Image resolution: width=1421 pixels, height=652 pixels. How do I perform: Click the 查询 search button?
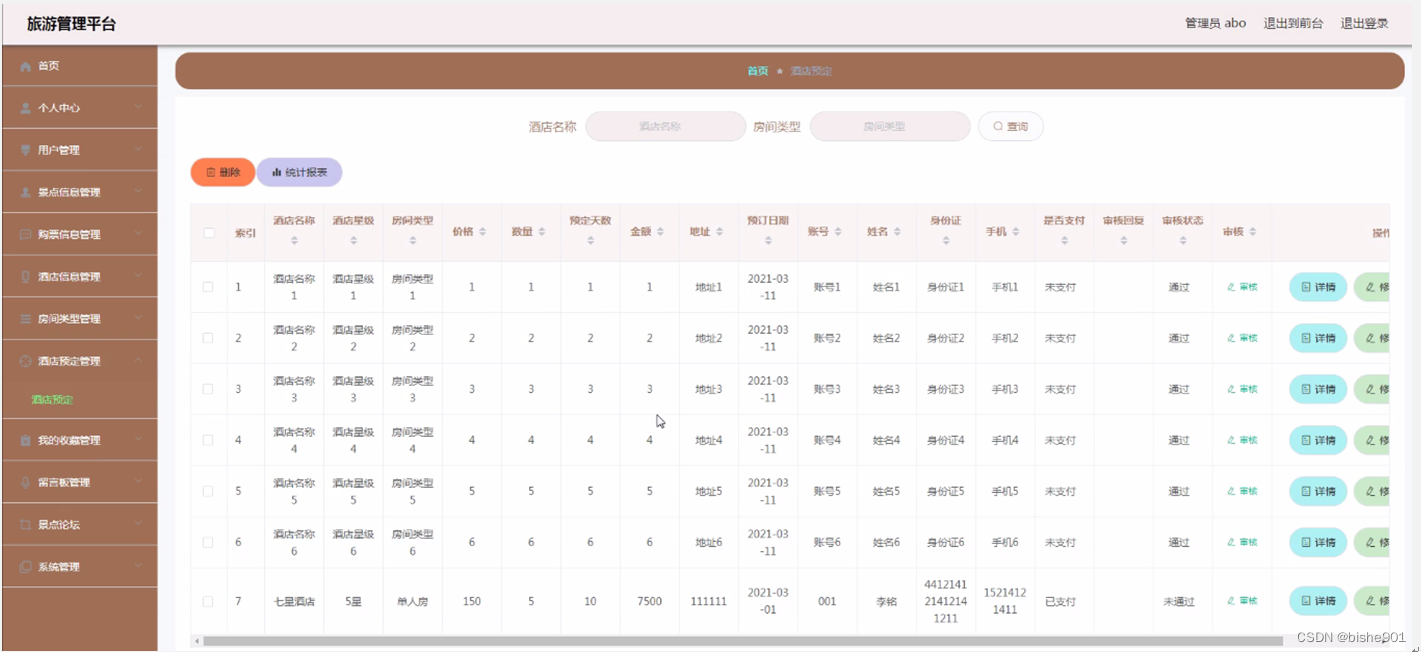pos(1010,127)
